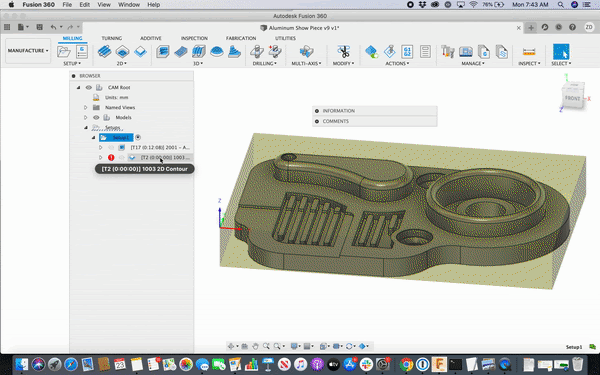Select the 3D Contour stepped tool
Image resolution: width=600 pixels, height=375 pixels.
pos(234,52)
